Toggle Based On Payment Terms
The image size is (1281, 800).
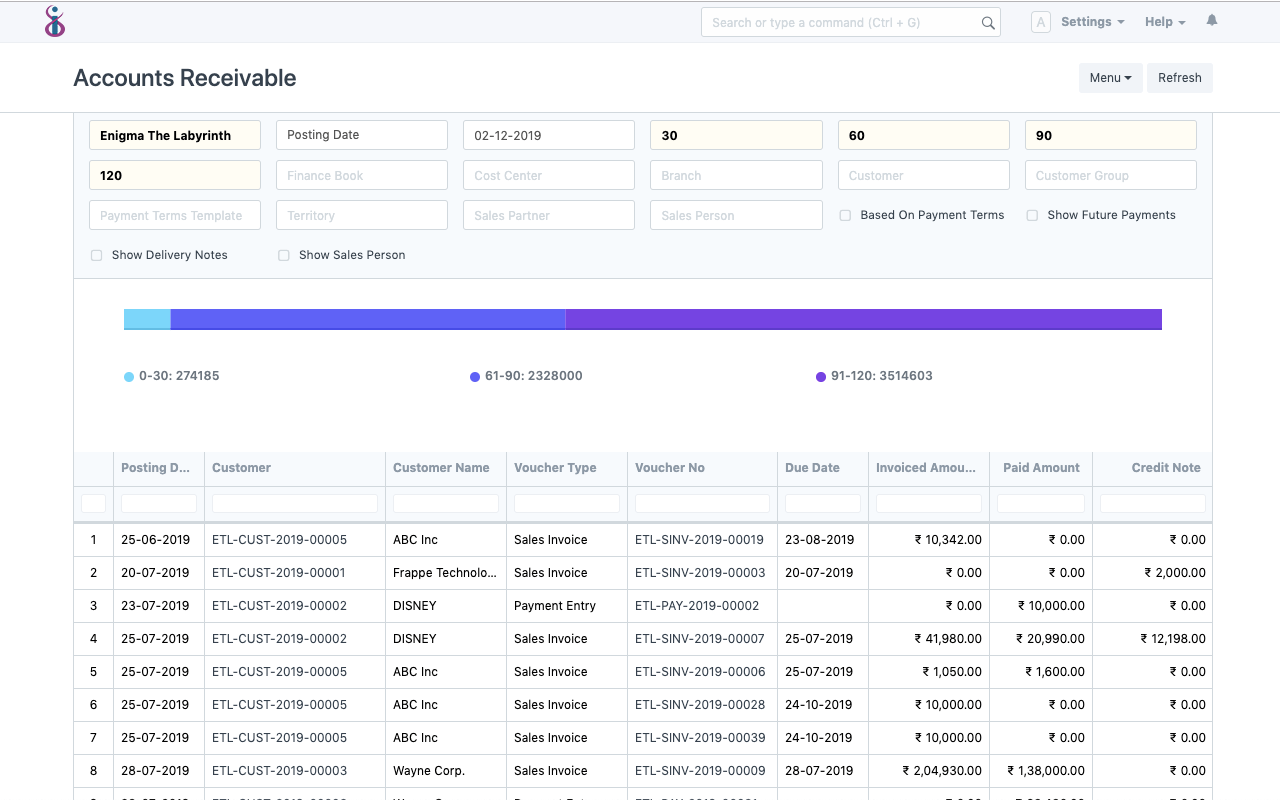[x=845, y=215]
